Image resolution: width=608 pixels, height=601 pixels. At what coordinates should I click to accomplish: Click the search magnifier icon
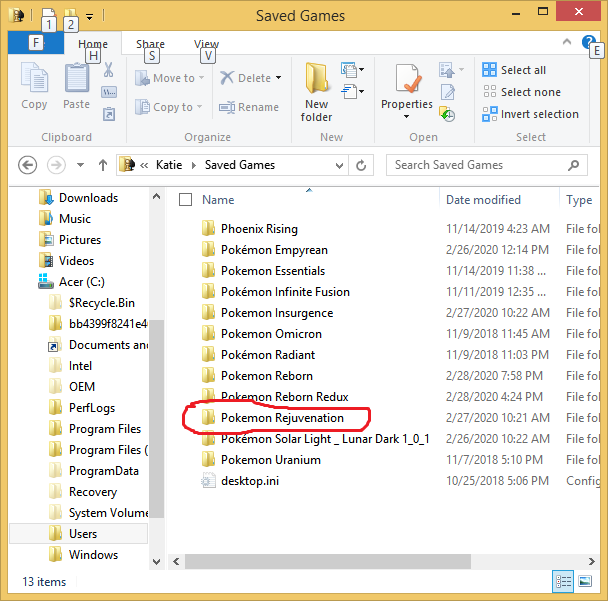[x=573, y=165]
